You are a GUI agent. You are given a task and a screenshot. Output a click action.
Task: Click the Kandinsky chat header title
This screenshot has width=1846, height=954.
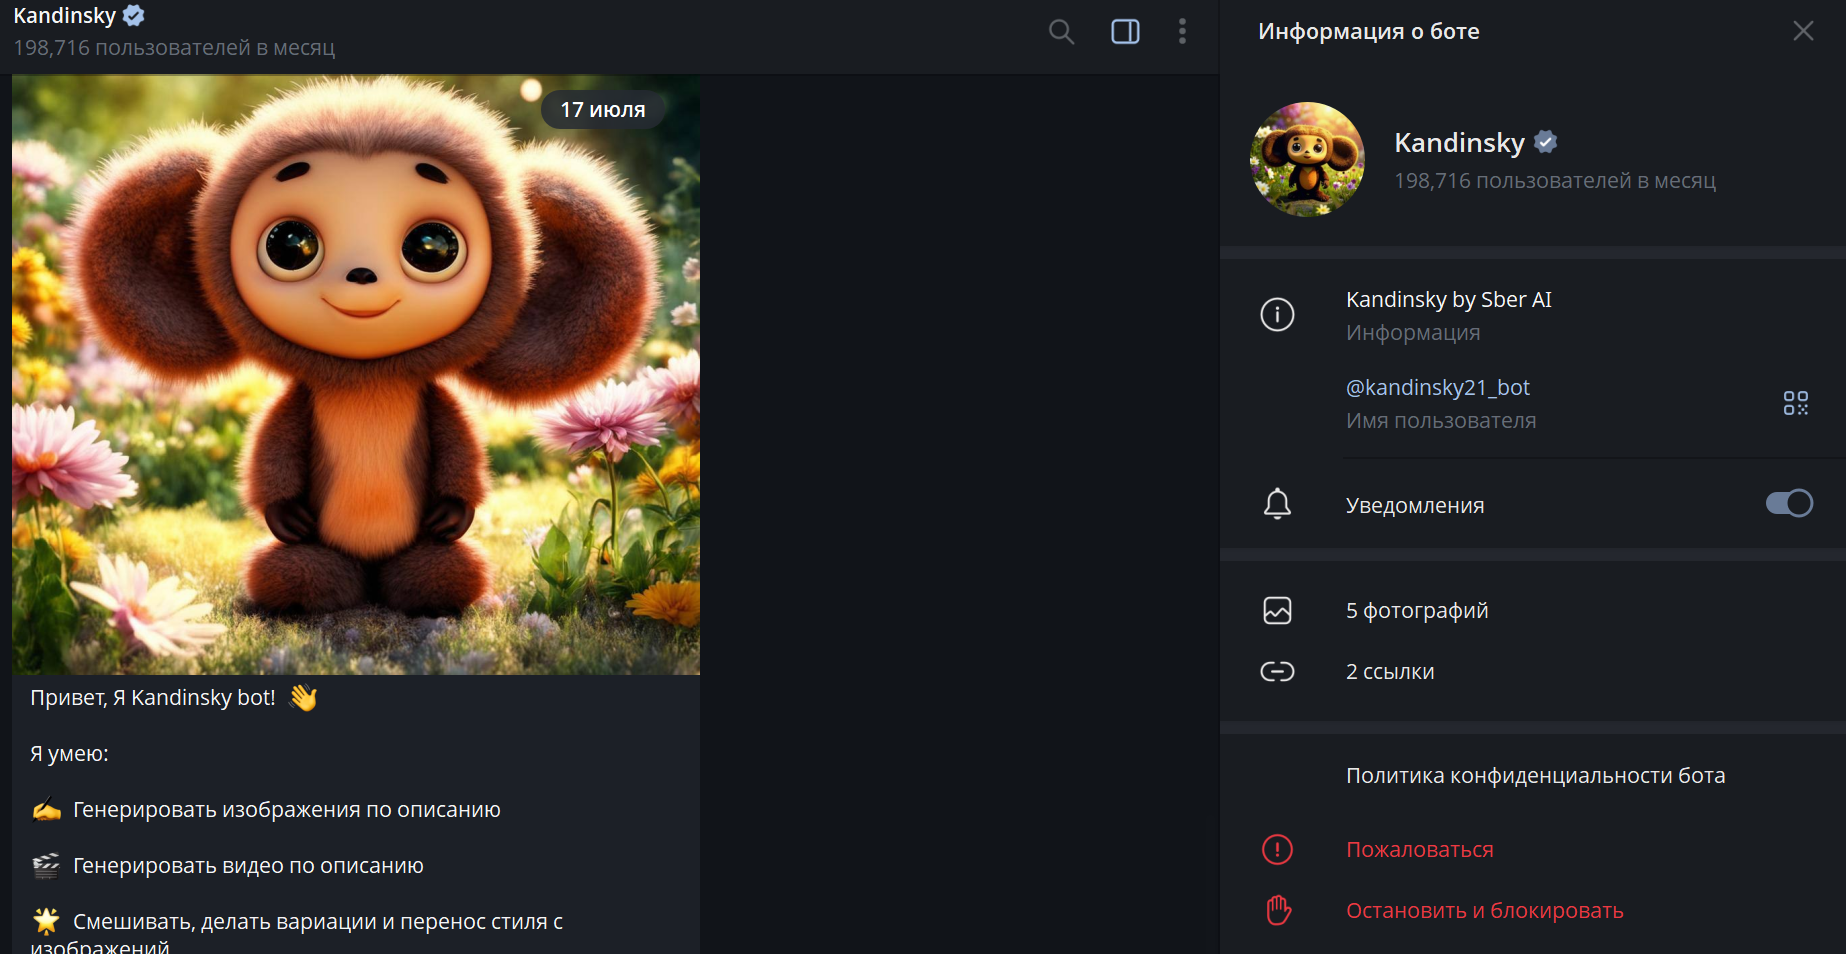(x=64, y=15)
